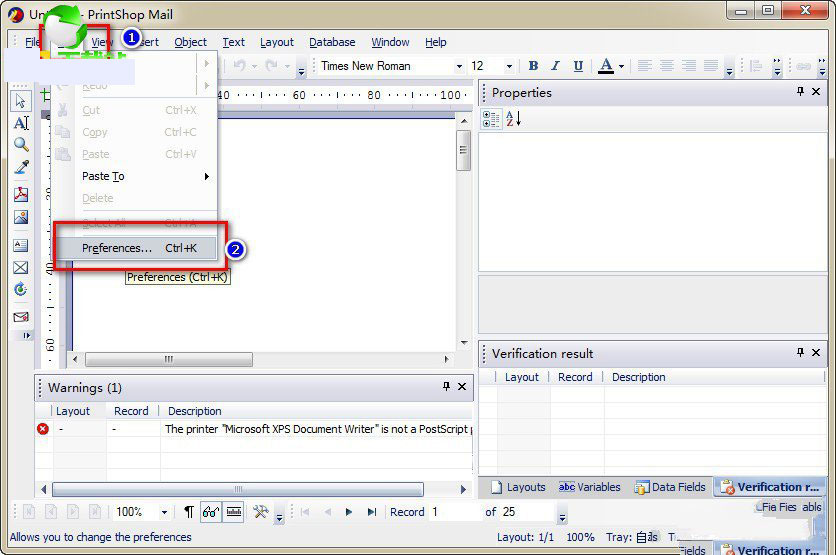Select the circular-arrow tool in the left toolbox

coord(21,289)
